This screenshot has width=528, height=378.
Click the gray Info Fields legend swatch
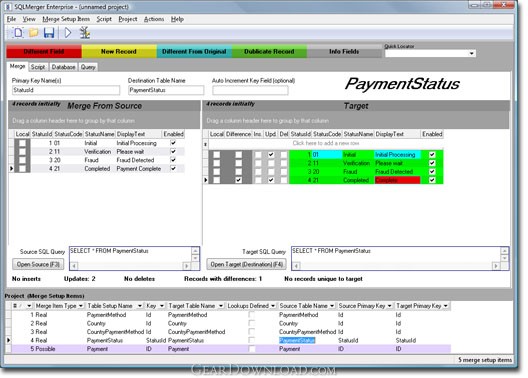[x=344, y=51]
